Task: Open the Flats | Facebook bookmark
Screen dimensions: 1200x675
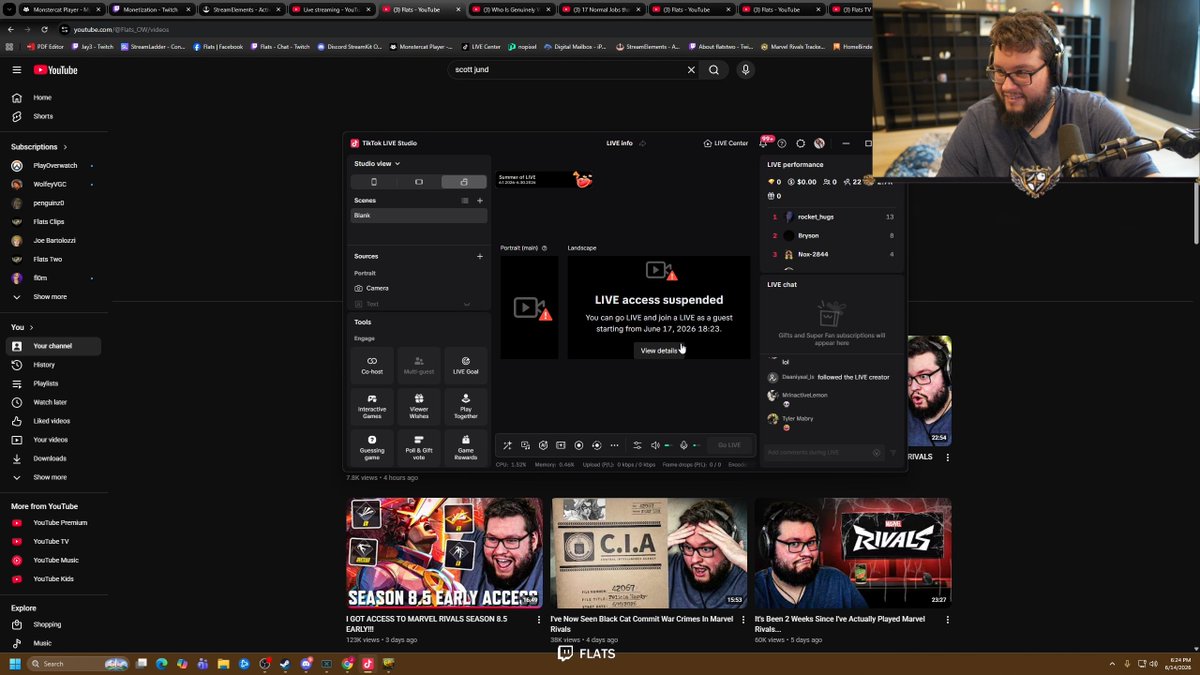Action: click(217, 46)
